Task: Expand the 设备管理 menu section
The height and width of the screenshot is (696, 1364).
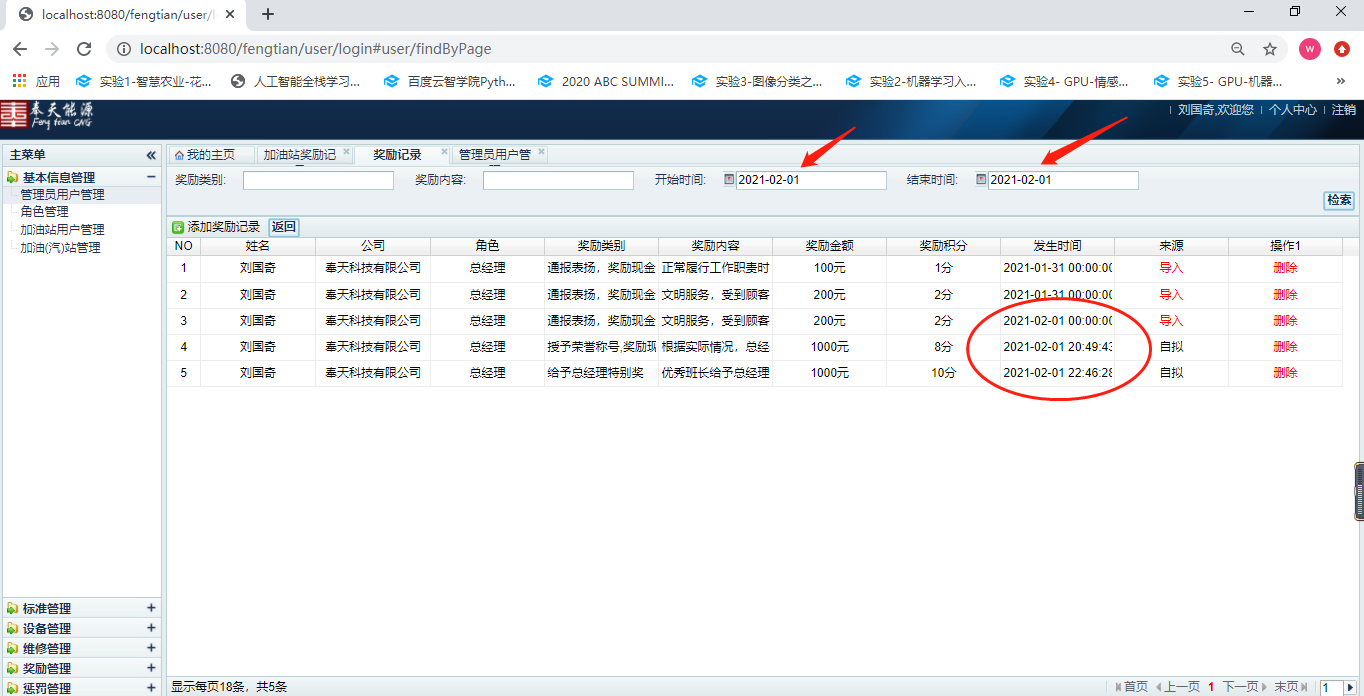Action: (x=151, y=628)
